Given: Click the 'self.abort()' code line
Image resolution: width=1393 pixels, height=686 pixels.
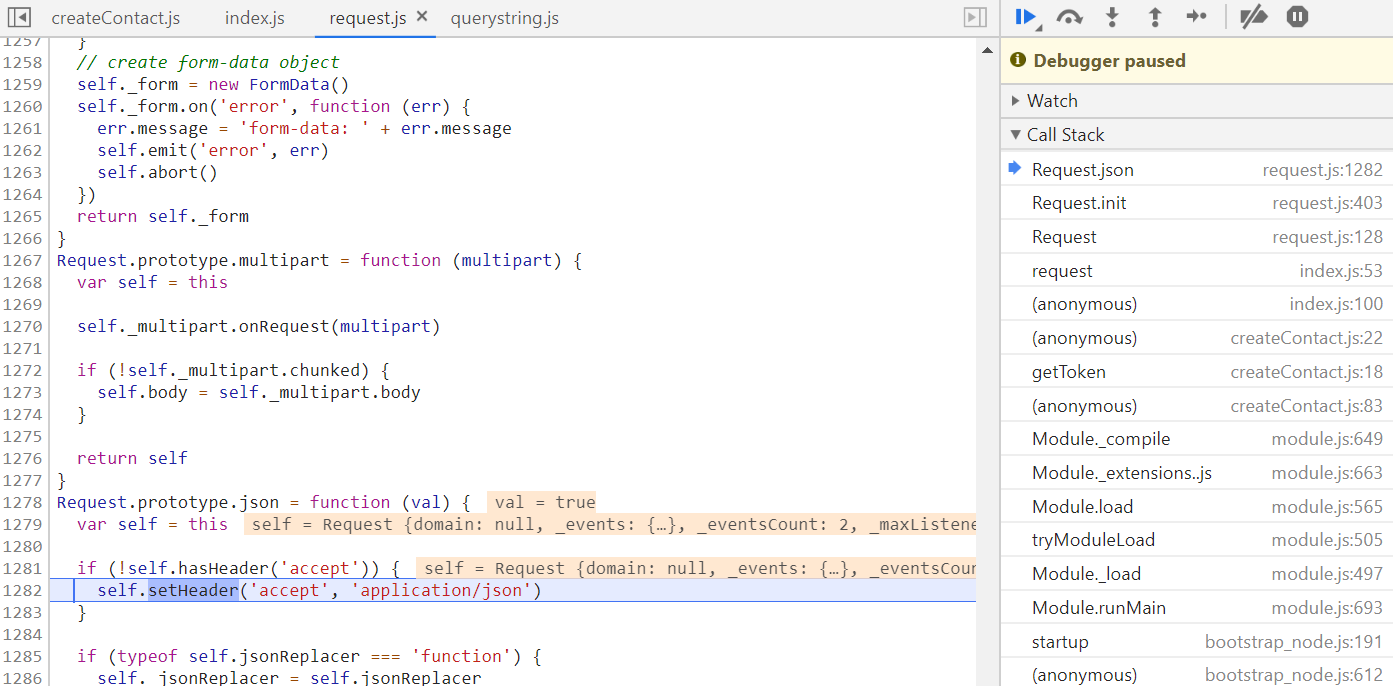Looking at the screenshot, I should [158, 172].
